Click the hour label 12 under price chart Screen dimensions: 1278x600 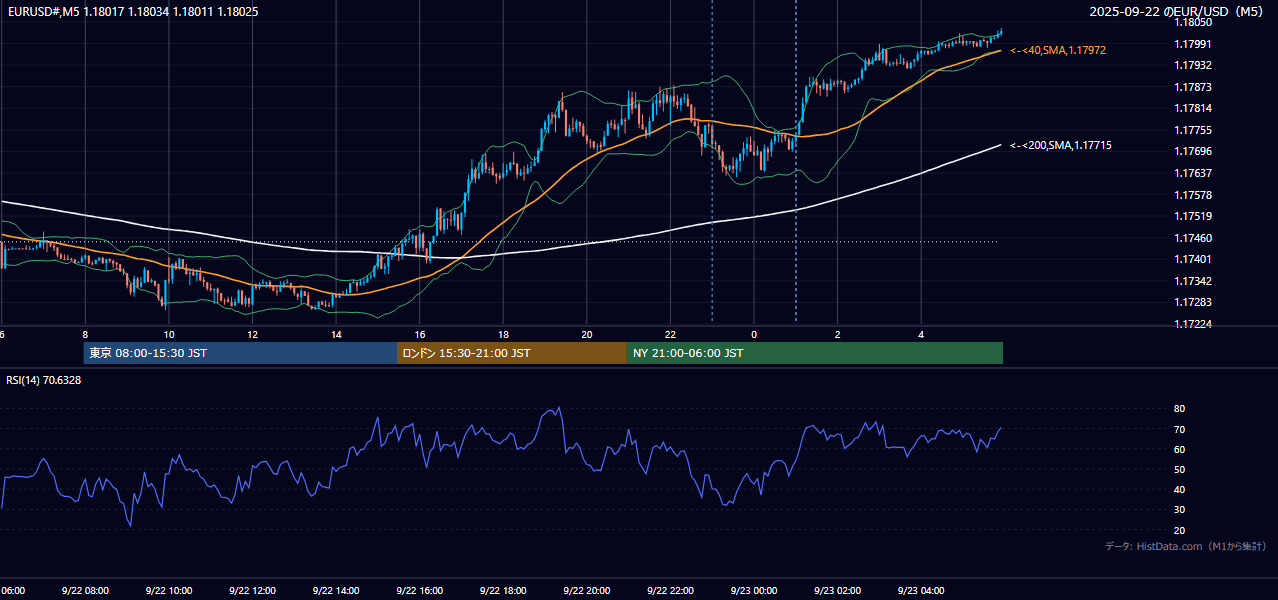[252, 334]
